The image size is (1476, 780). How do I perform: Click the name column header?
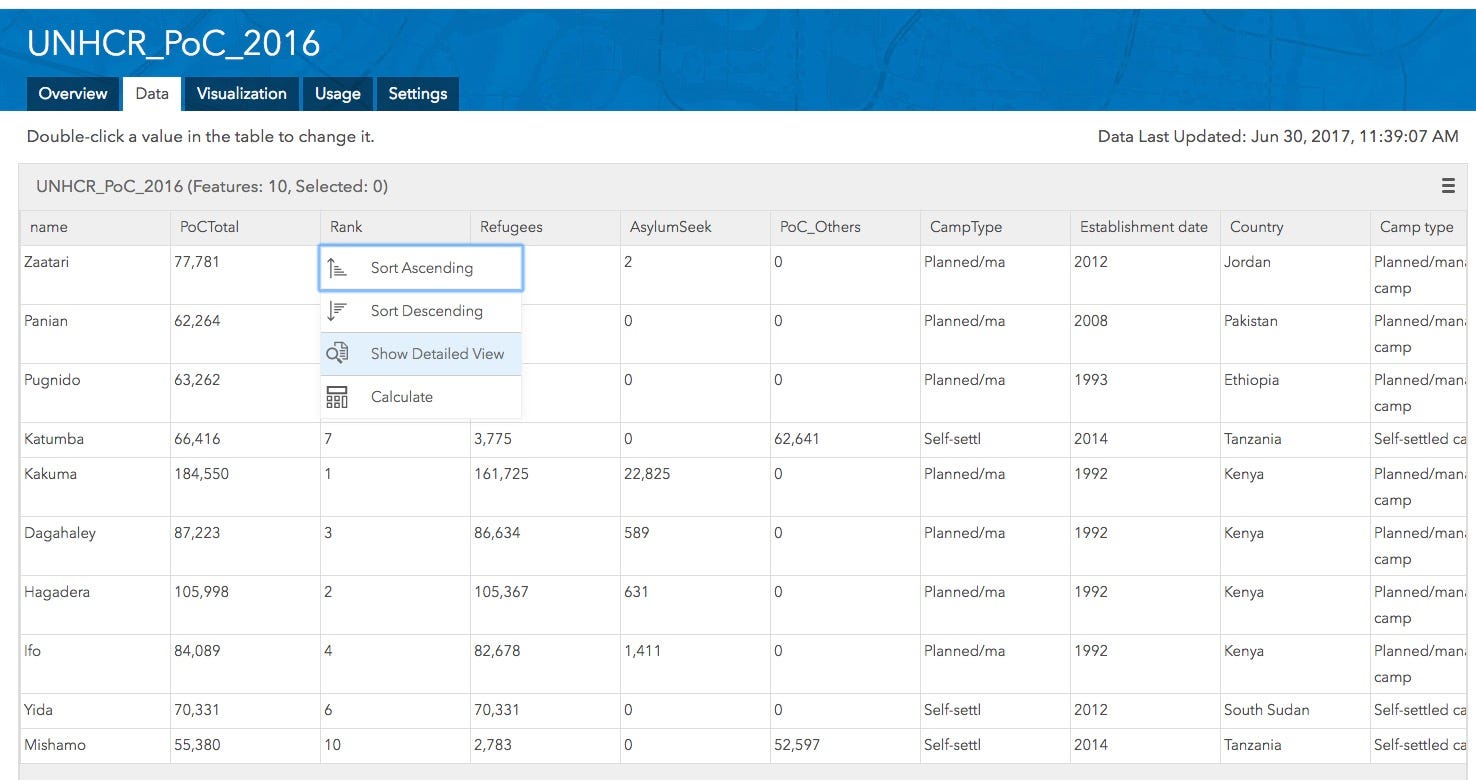[94, 227]
